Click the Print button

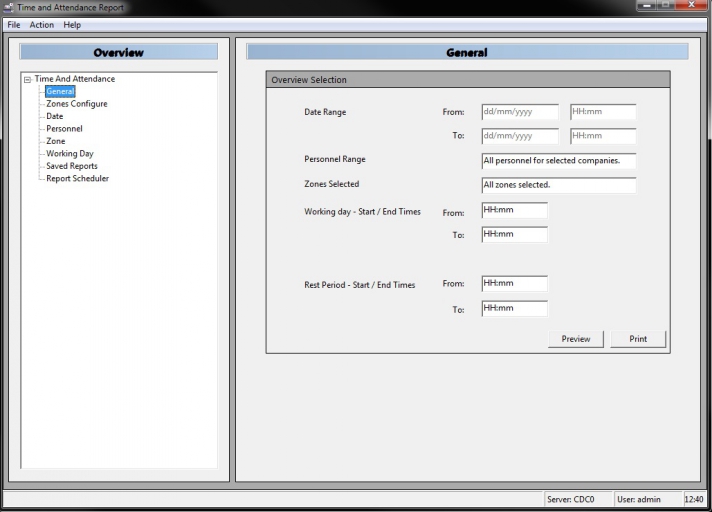click(x=638, y=339)
